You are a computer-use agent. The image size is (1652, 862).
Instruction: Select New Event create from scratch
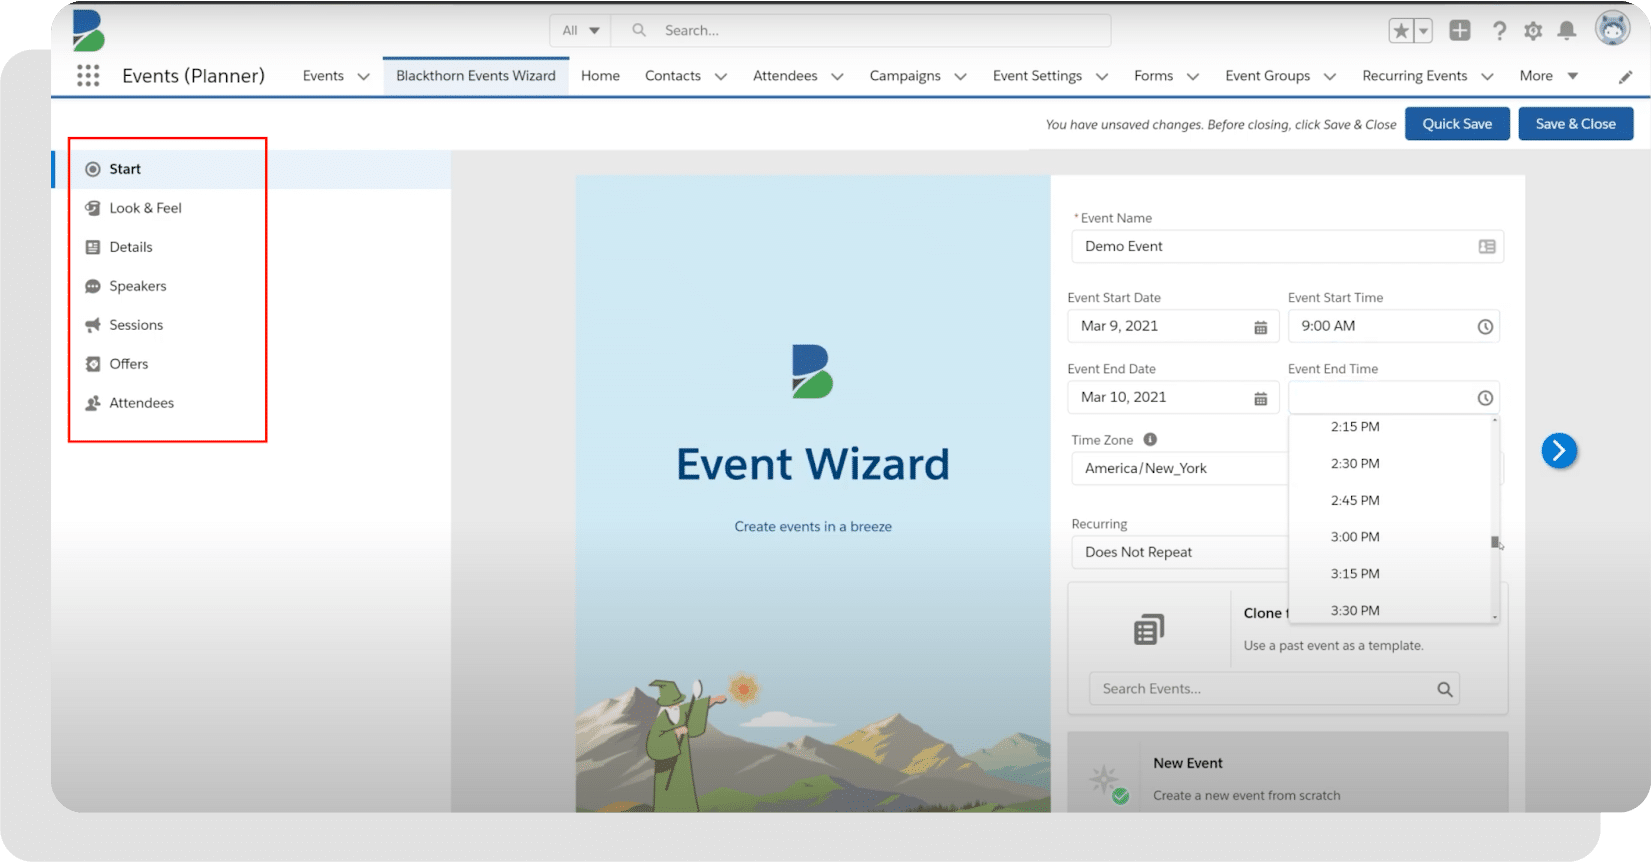(x=1288, y=772)
